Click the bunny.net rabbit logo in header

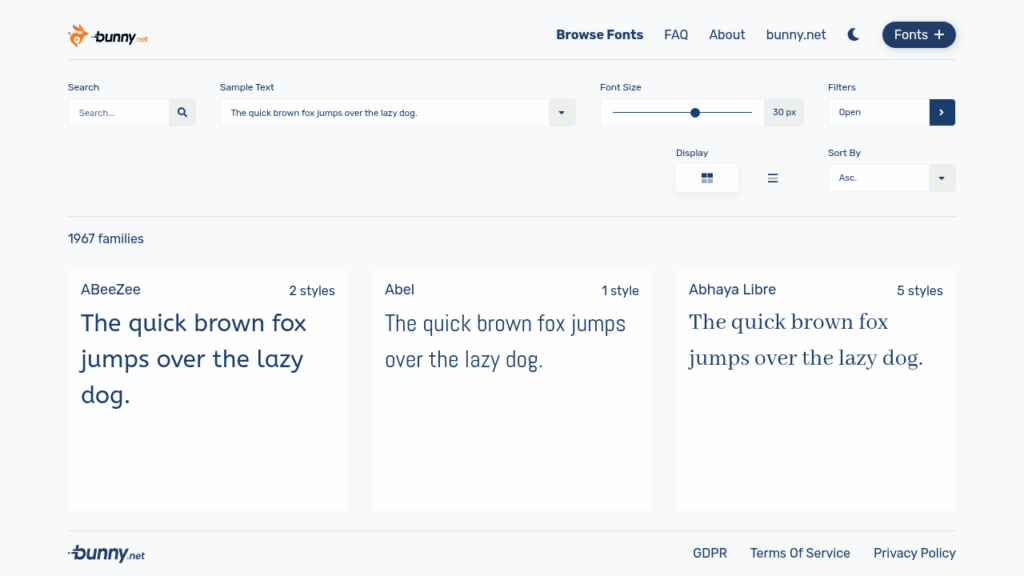pos(108,35)
